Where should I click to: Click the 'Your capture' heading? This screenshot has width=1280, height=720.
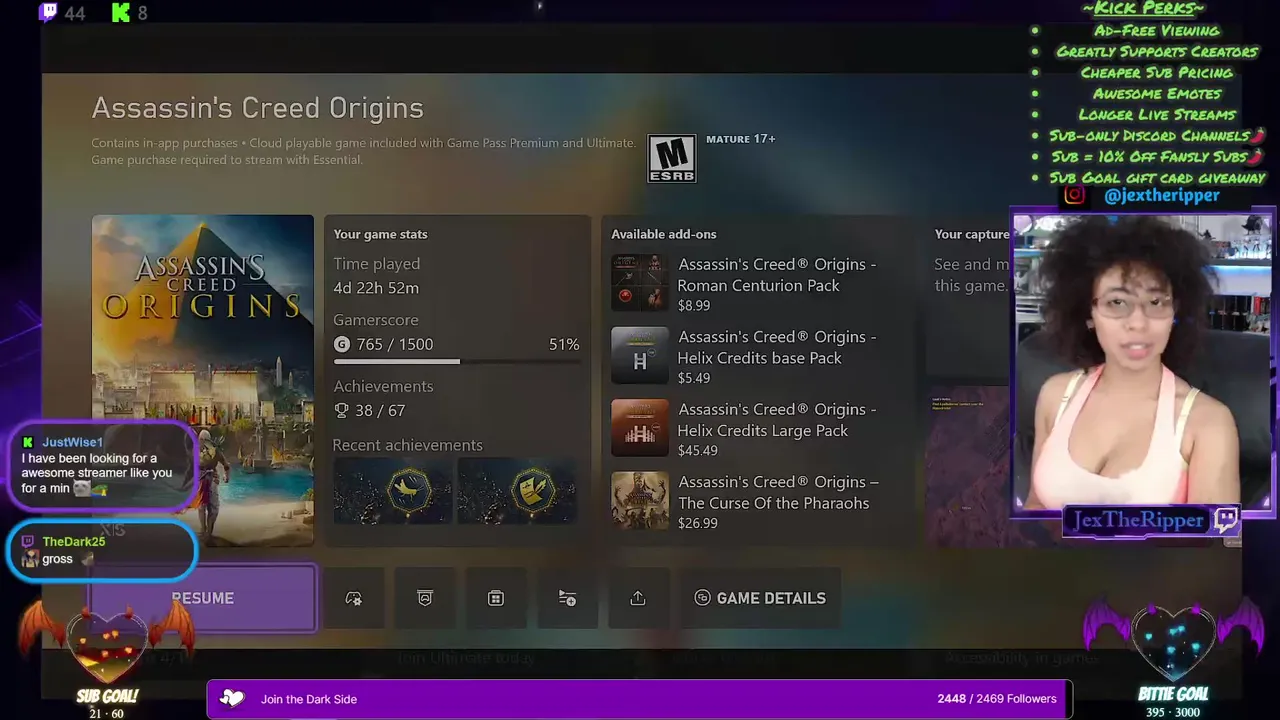click(x=972, y=234)
